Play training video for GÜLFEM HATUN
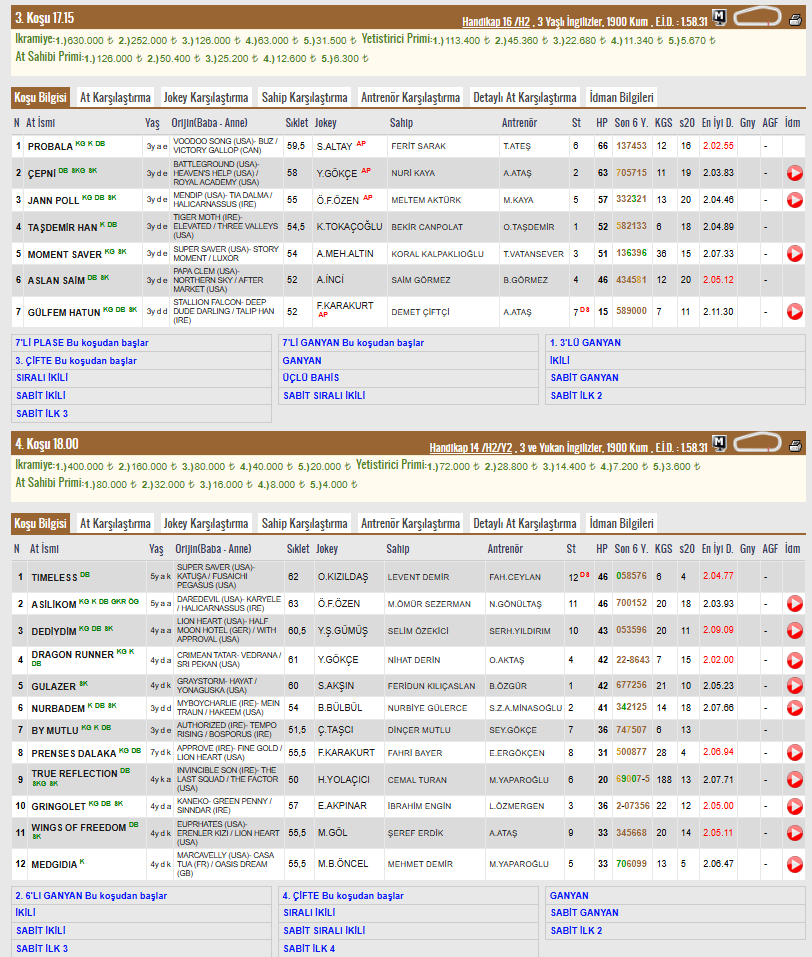The width and height of the screenshot is (812, 957). [x=794, y=311]
